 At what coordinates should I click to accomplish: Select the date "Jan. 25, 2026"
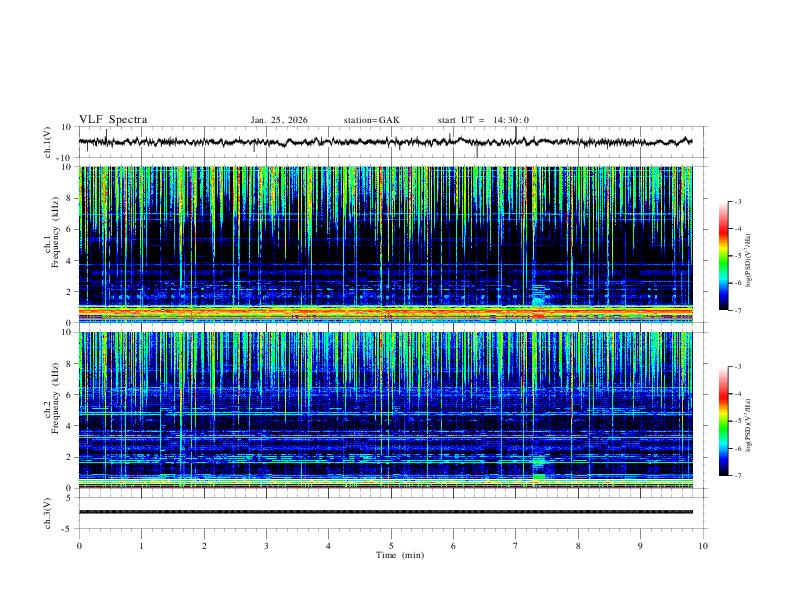point(279,120)
